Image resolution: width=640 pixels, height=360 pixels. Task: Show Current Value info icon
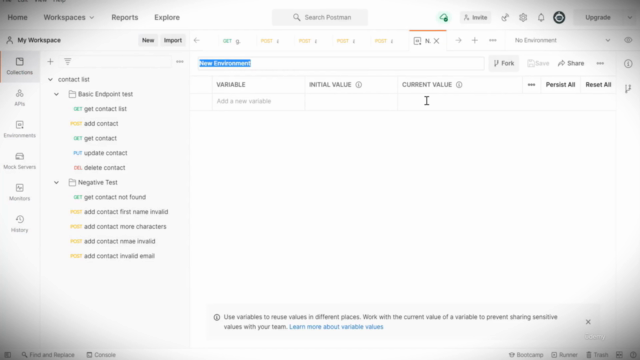(x=459, y=84)
